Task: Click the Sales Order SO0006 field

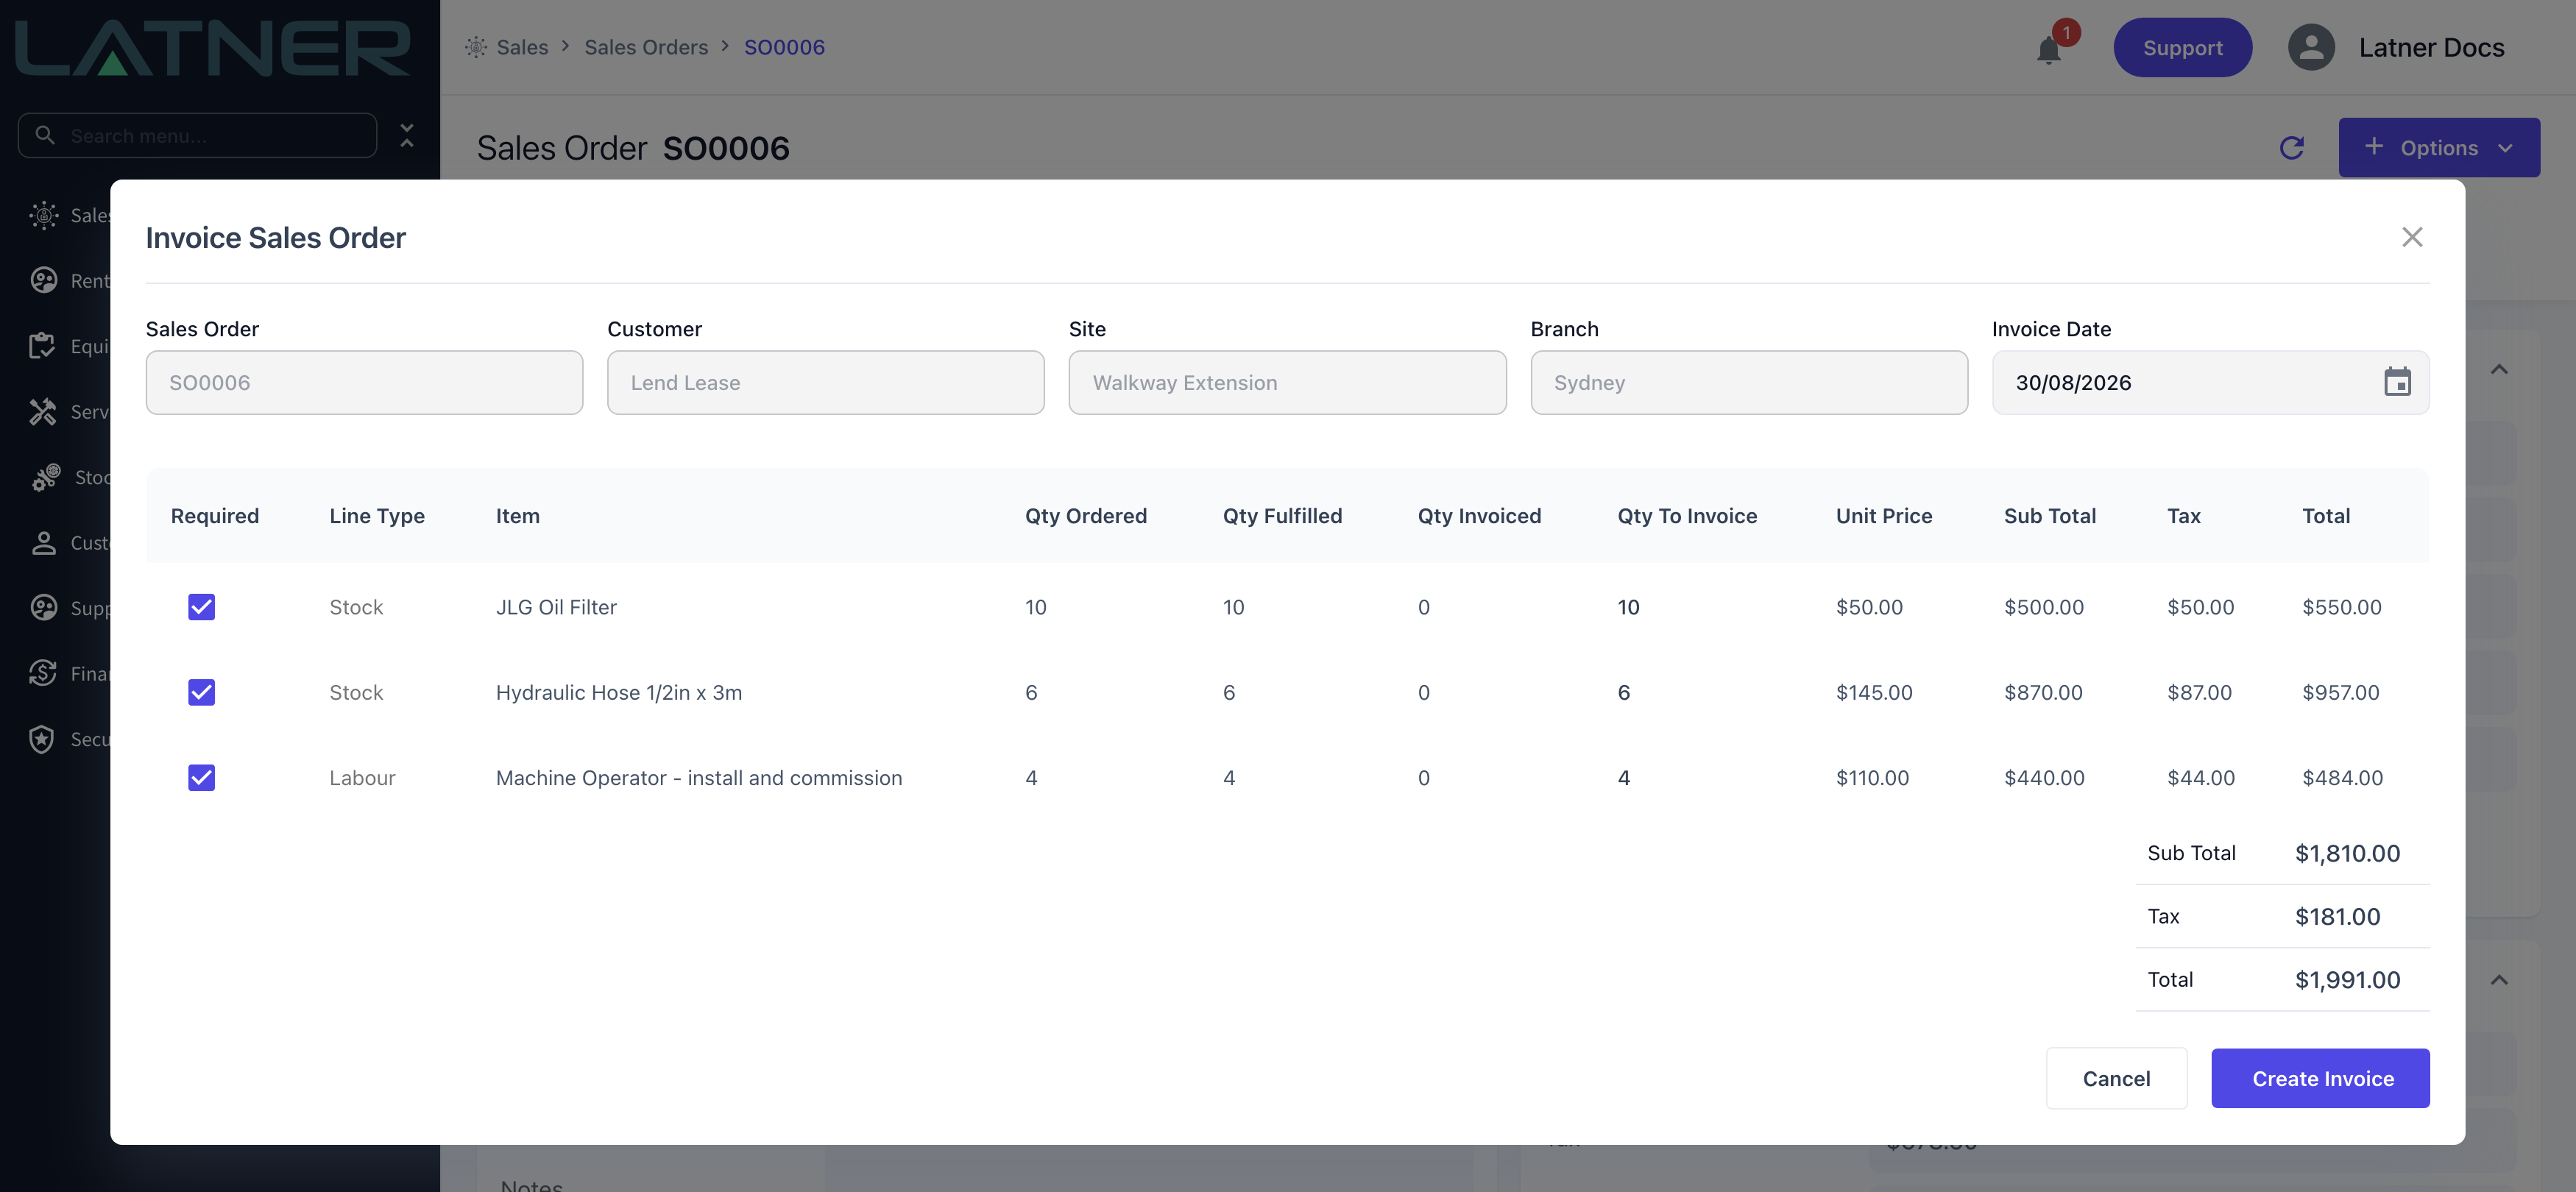Action: pyautogui.click(x=364, y=382)
